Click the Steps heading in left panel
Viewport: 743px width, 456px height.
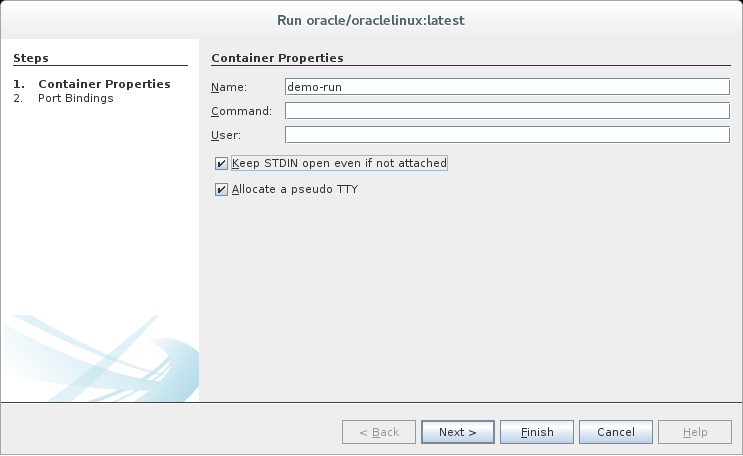point(31,58)
